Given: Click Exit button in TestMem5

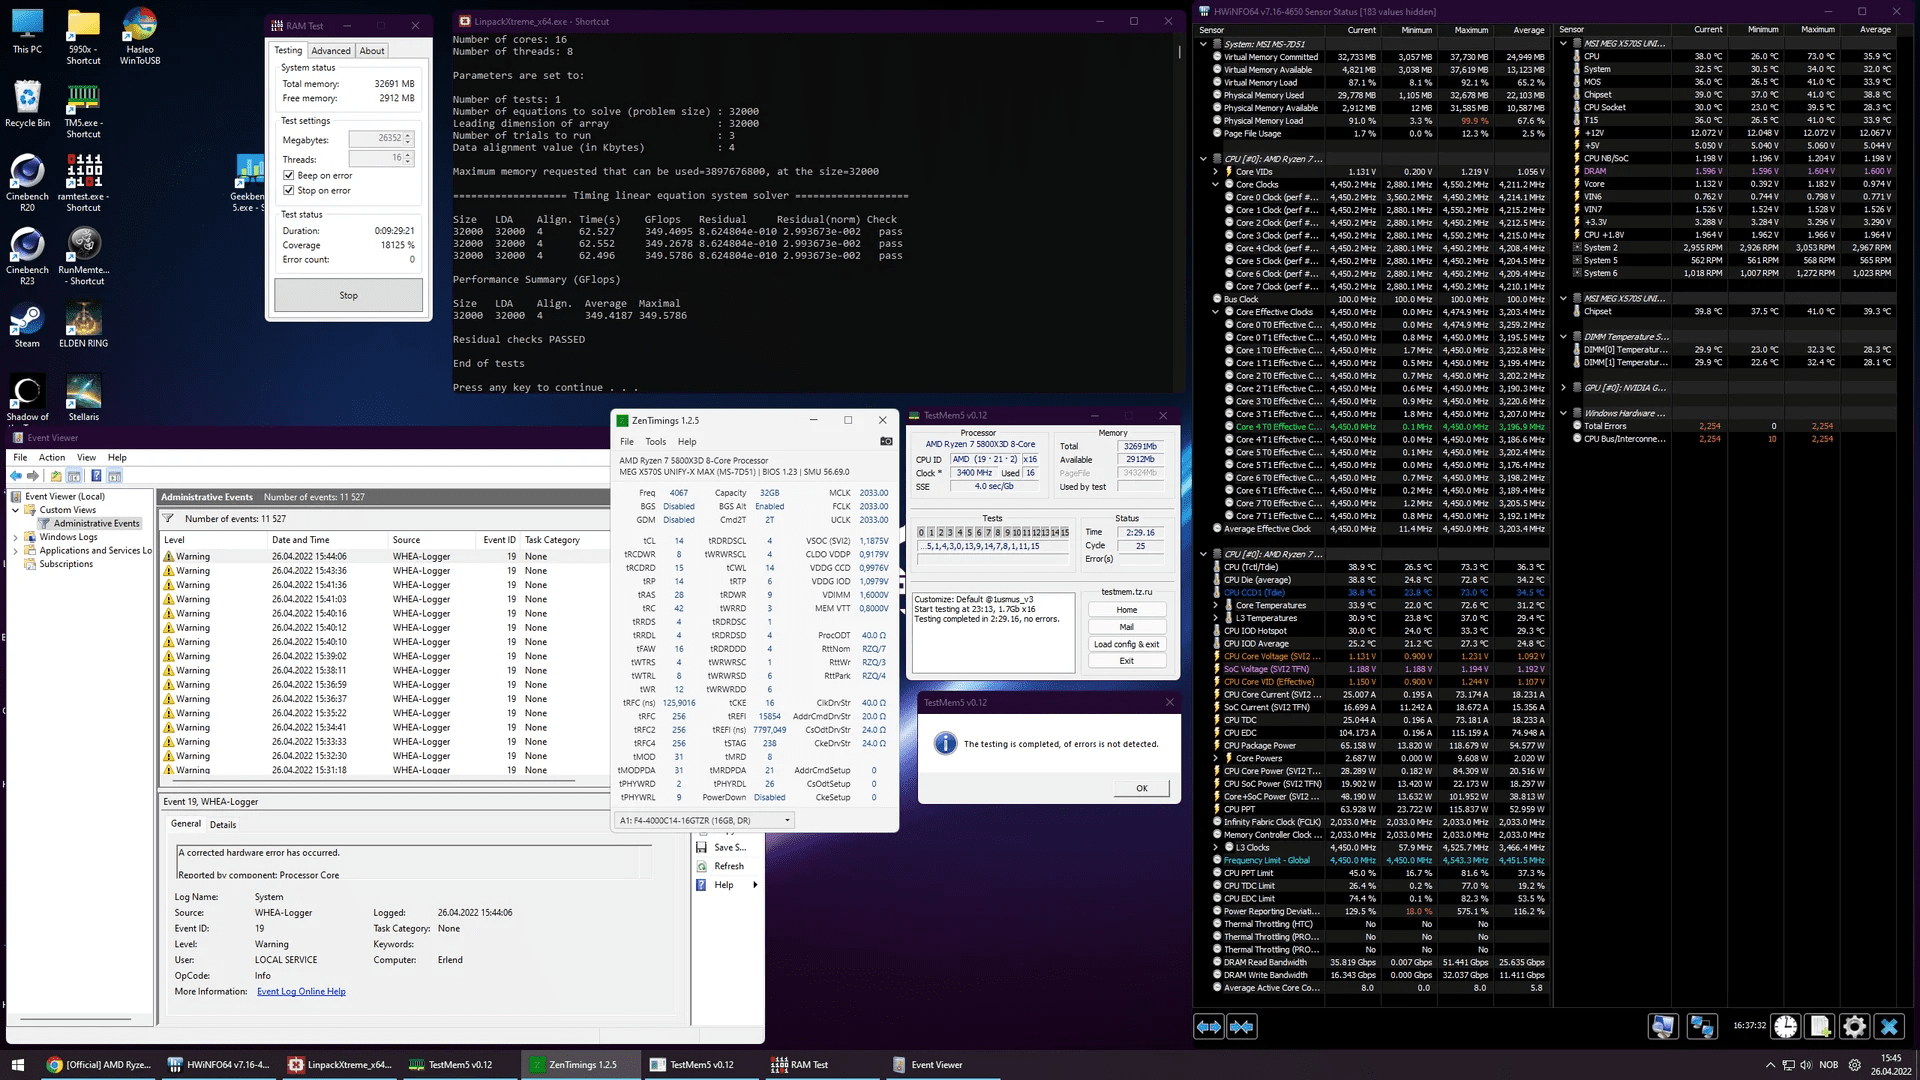Looking at the screenshot, I should pos(1126,661).
